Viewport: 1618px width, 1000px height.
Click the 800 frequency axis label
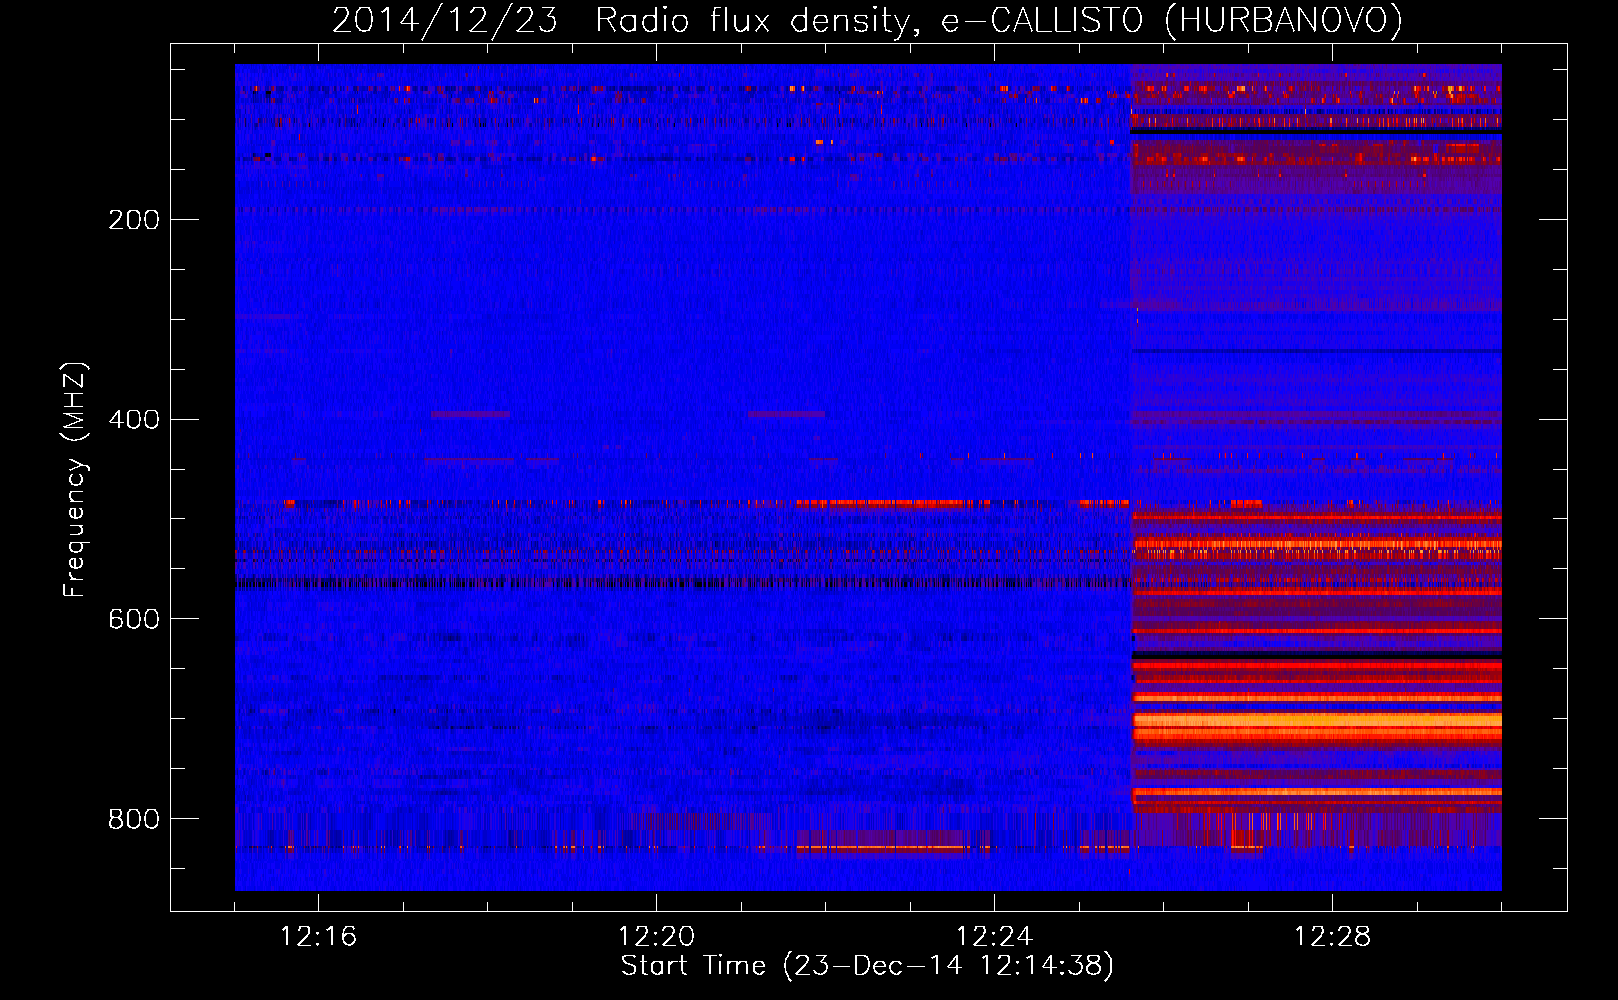point(133,820)
